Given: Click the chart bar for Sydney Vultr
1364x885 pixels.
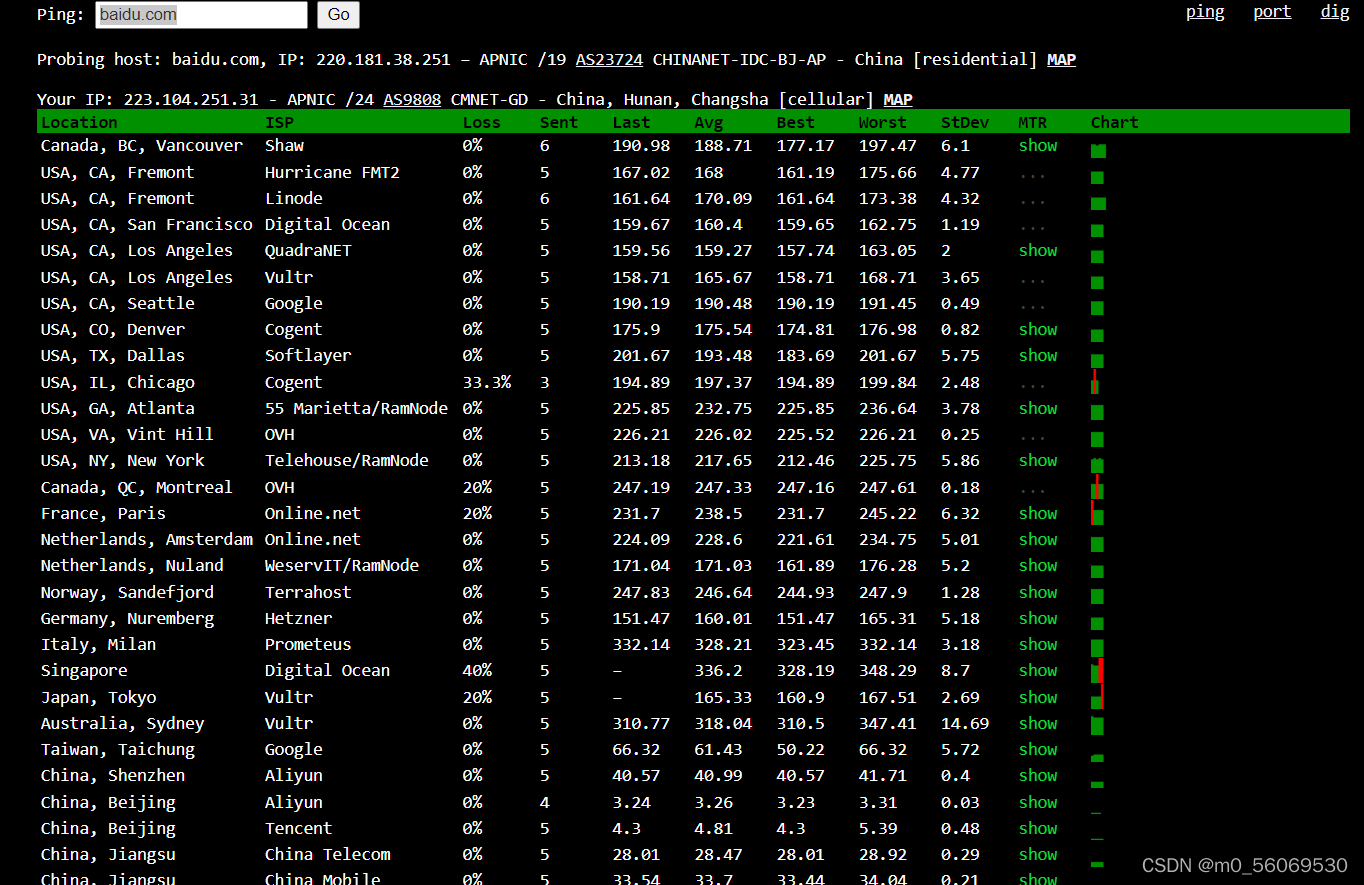Looking at the screenshot, I should 1097,725.
